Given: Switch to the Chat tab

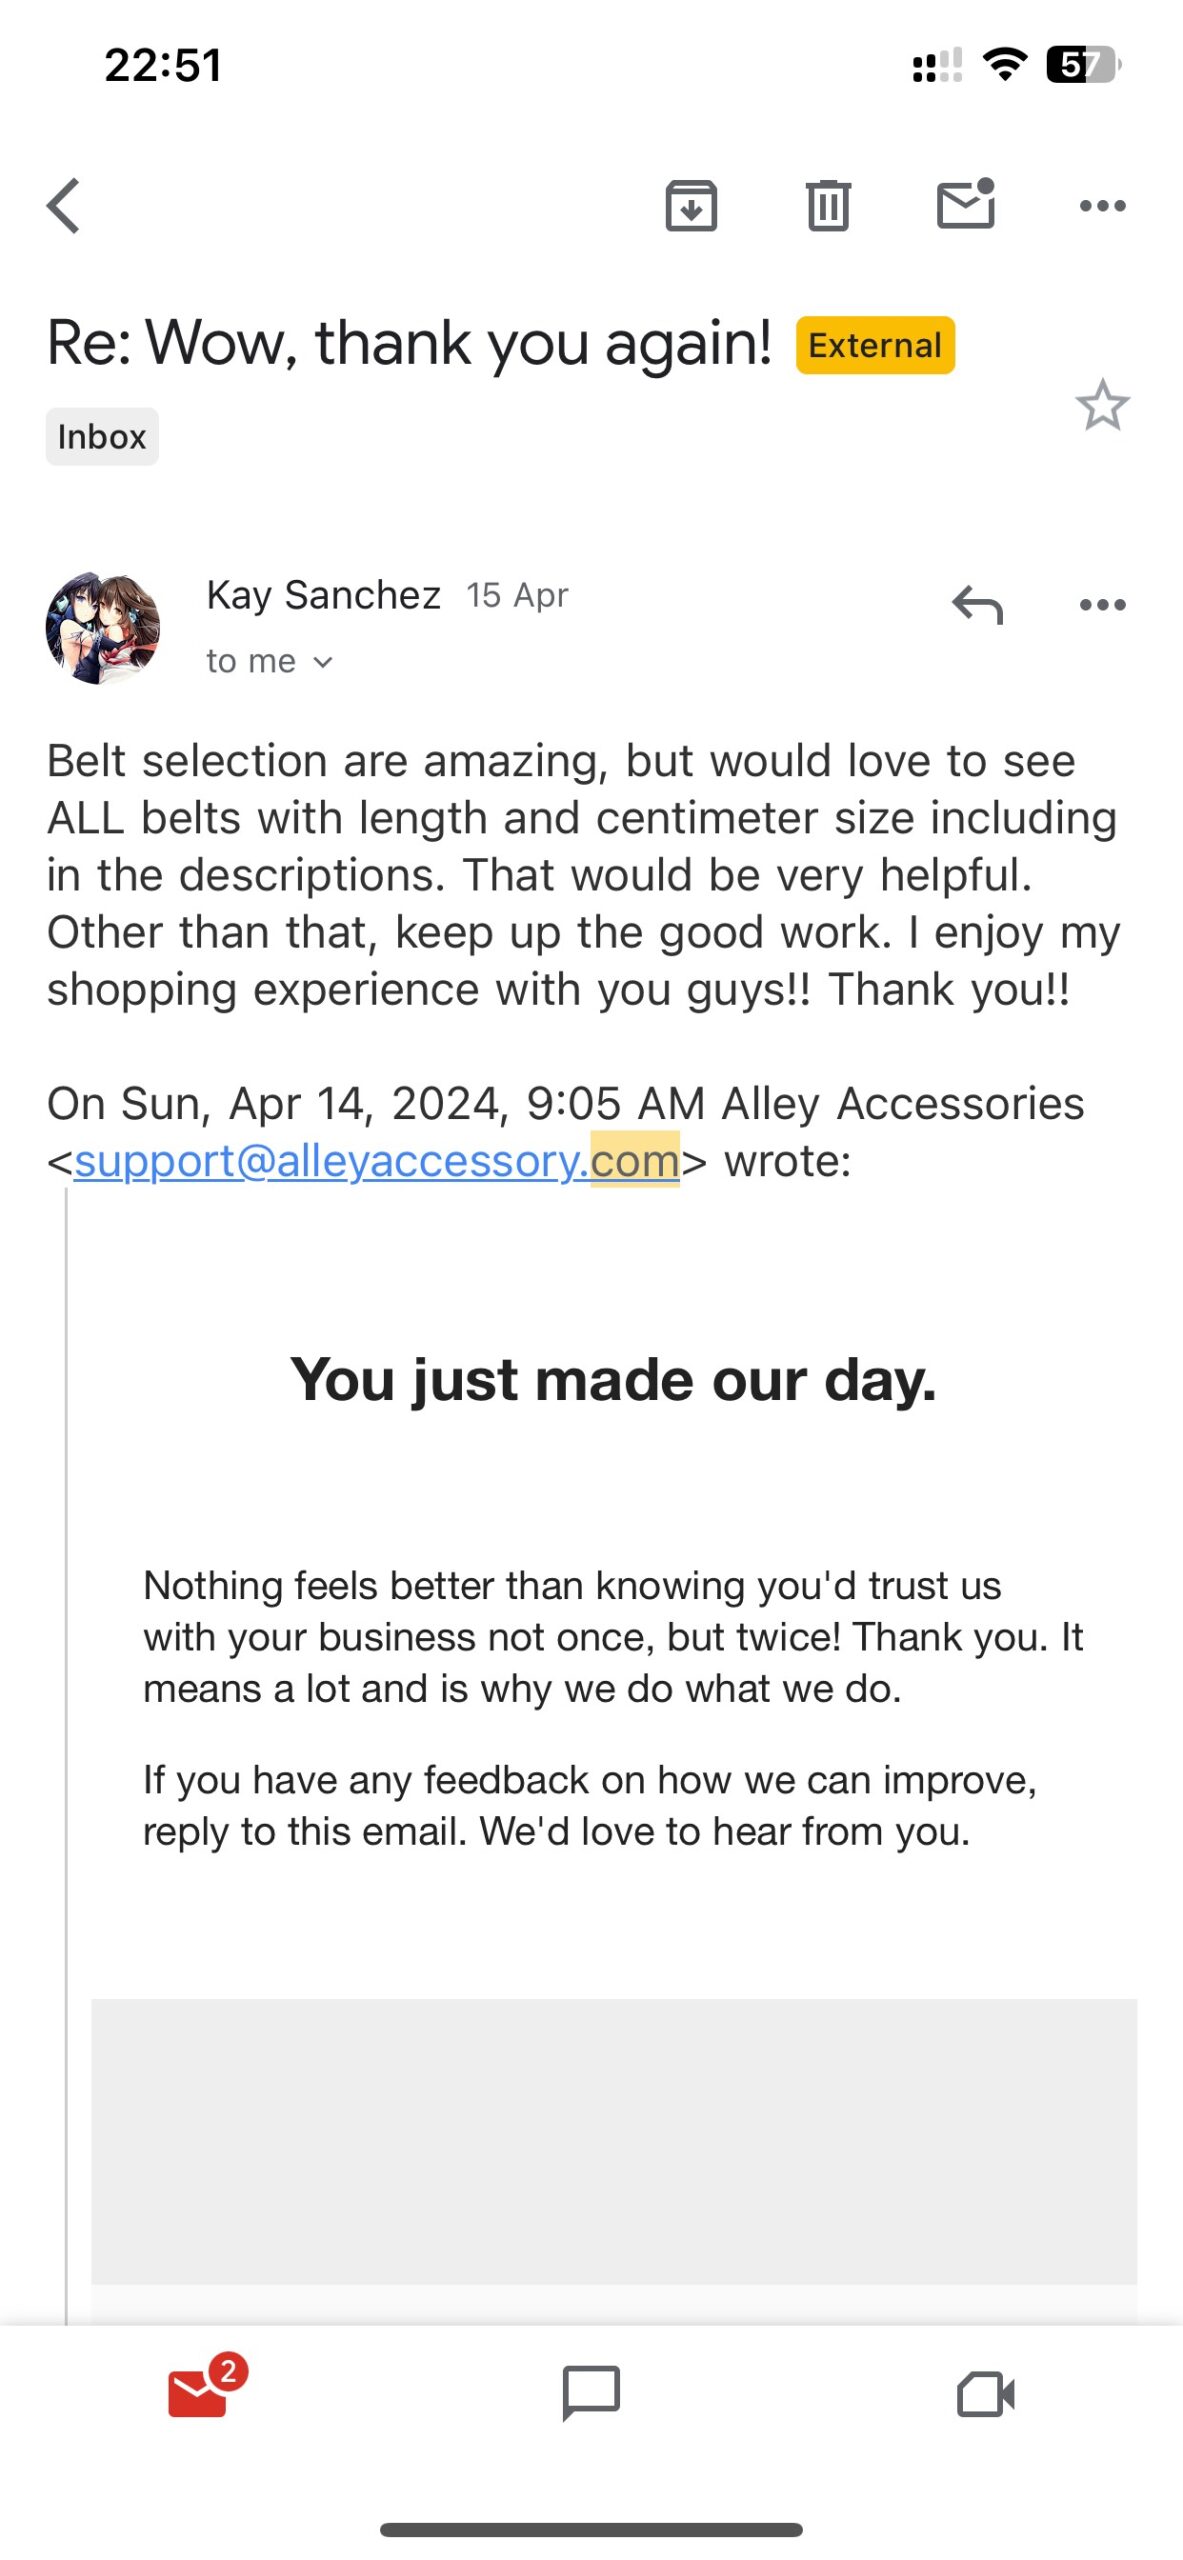Looking at the screenshot, I should click(591, 2392).
